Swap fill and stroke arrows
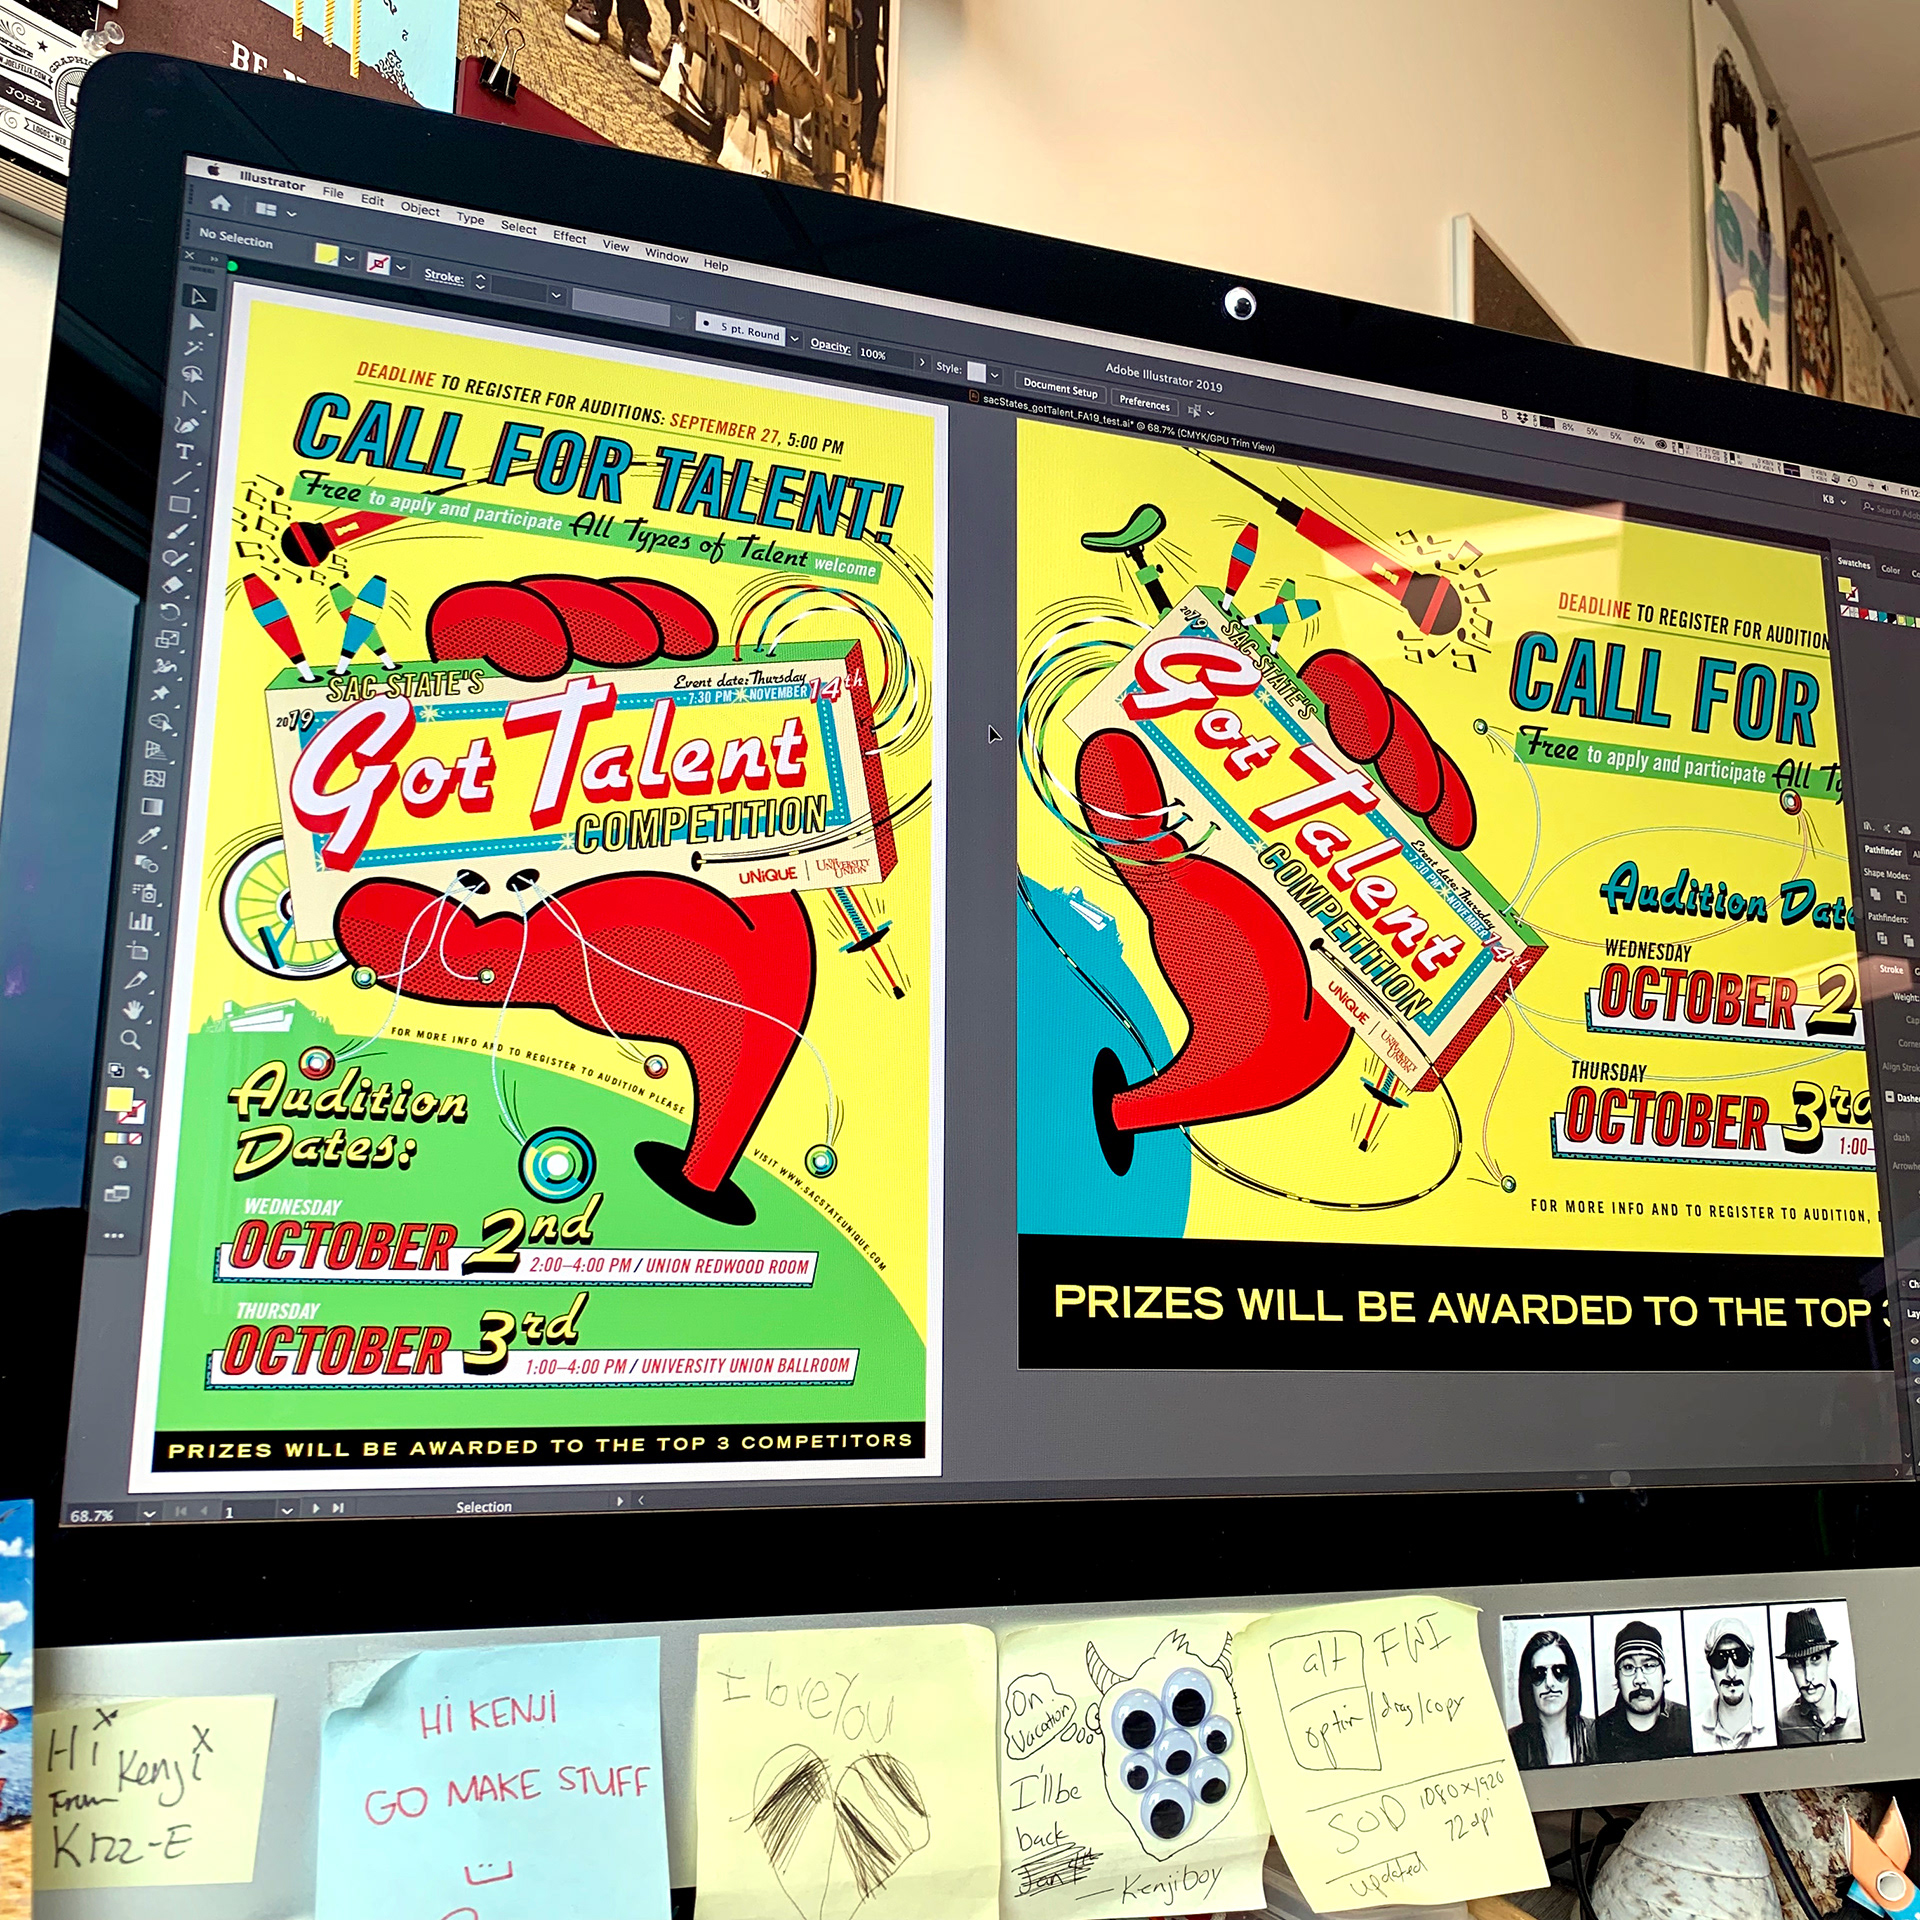Viewport: 1920px width, 1920px height. (143, 1072)
